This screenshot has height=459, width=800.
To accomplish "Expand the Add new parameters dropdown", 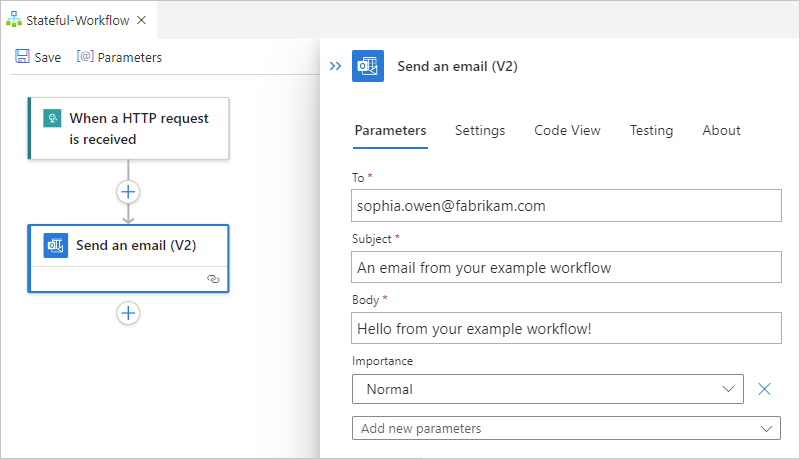I will coord(566,428).
